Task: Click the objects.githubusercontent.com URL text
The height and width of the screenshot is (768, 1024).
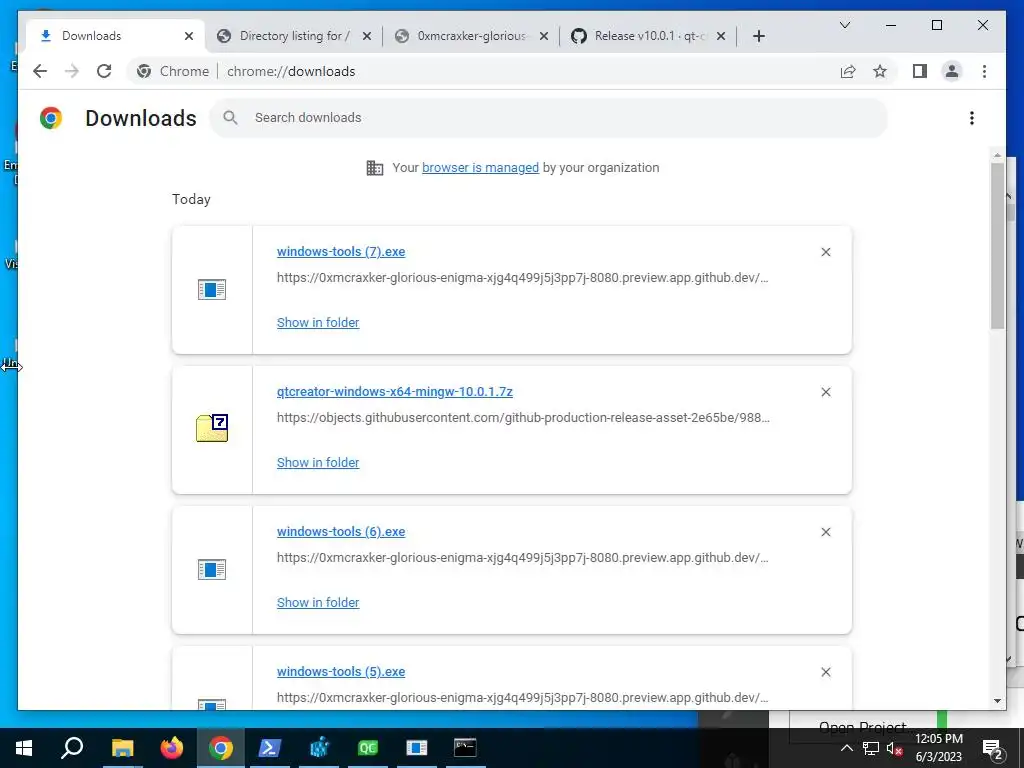Action: click(x=523, y=418)
